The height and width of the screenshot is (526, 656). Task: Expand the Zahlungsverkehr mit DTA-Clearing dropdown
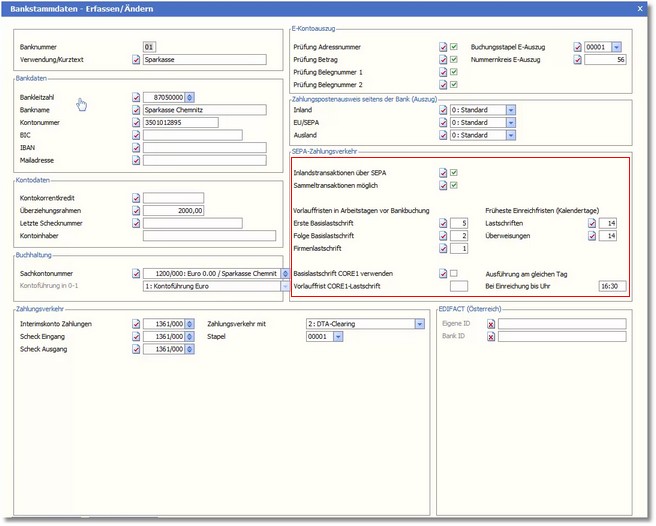419,324
